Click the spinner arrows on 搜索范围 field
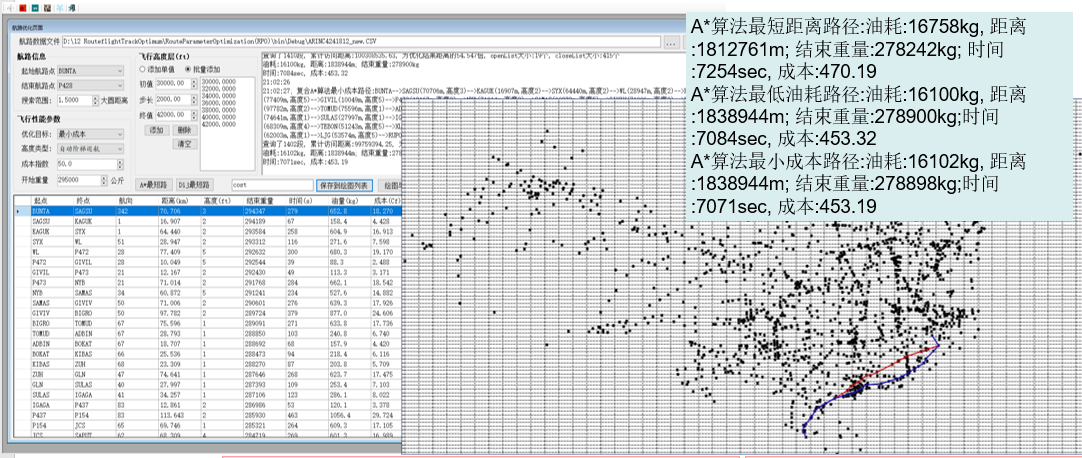1082x458 pixels. click(x=94, y=101)
